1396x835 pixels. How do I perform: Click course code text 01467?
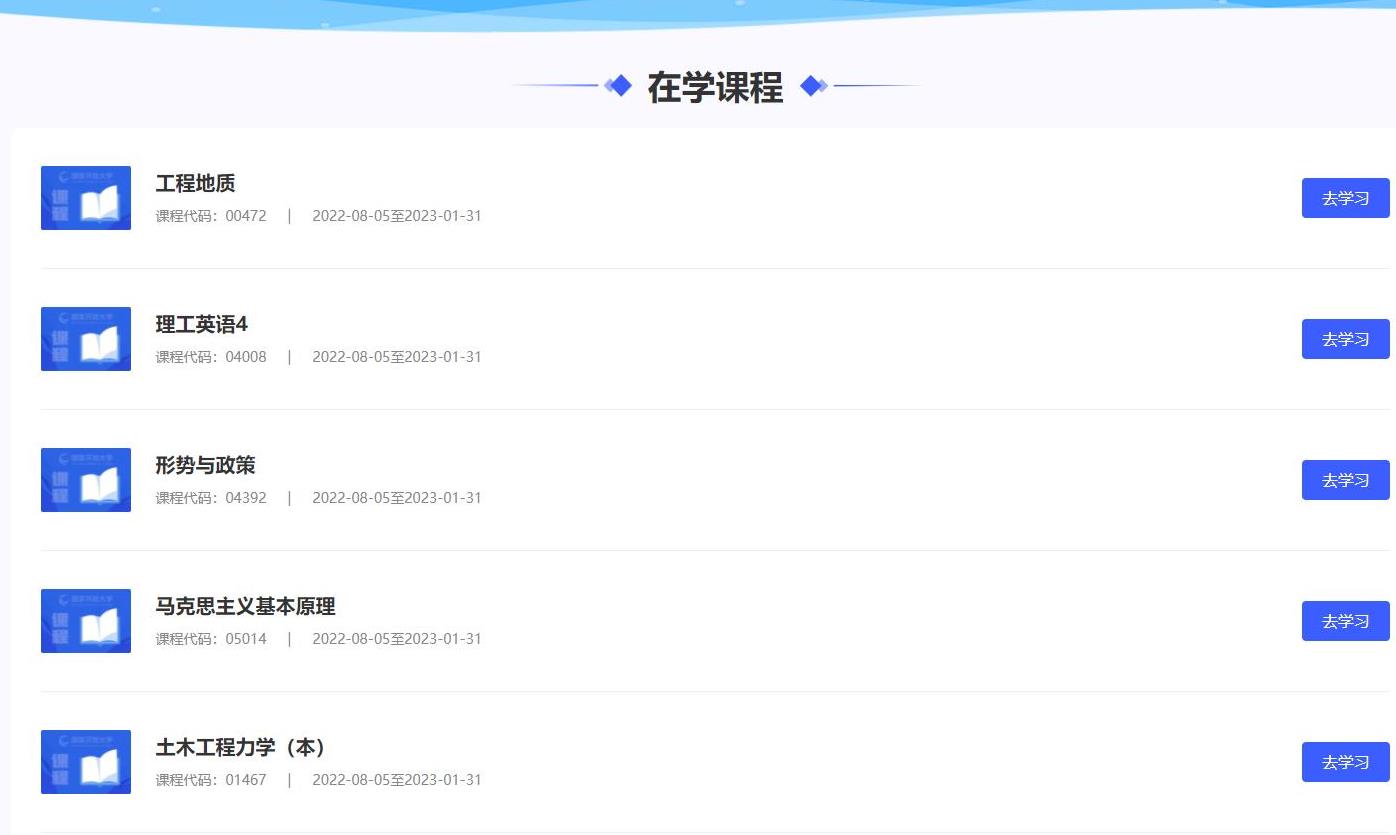(x=246, y=780)
